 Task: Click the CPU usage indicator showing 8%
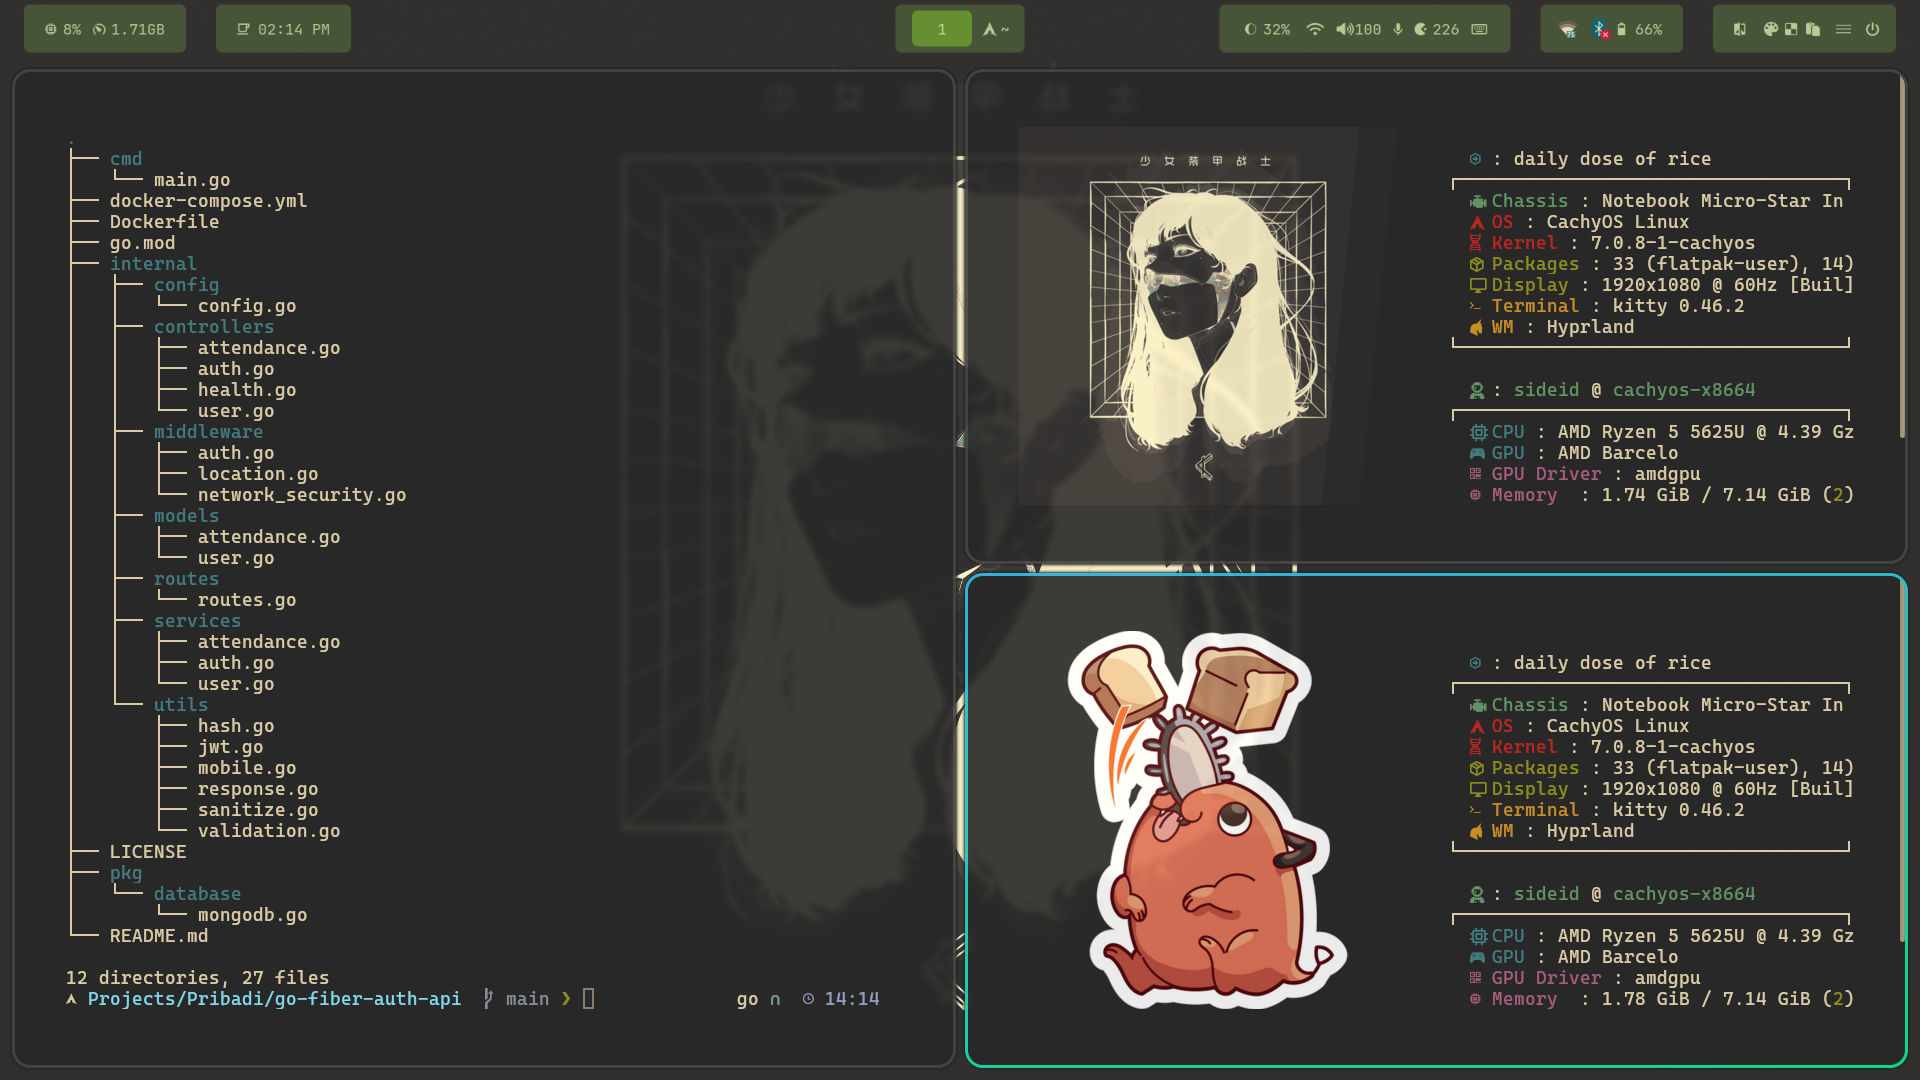click(63, 29)
